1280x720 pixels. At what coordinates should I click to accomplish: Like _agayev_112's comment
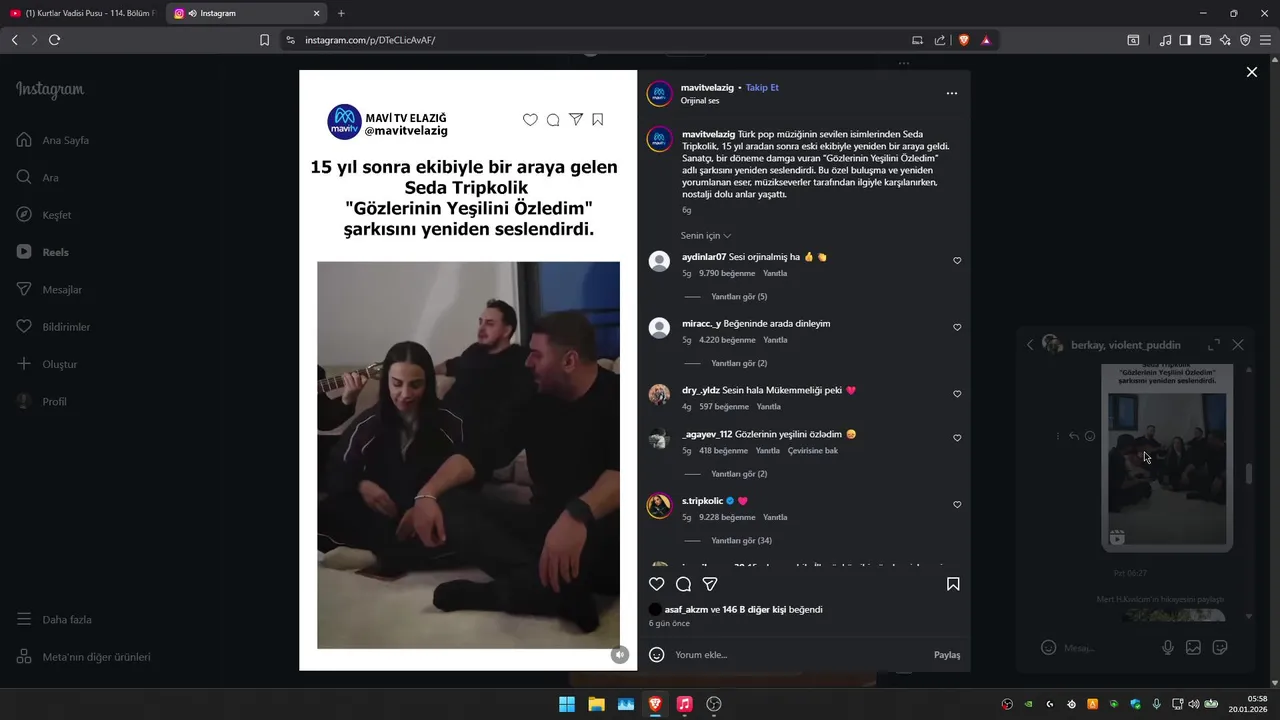[957, 438]
